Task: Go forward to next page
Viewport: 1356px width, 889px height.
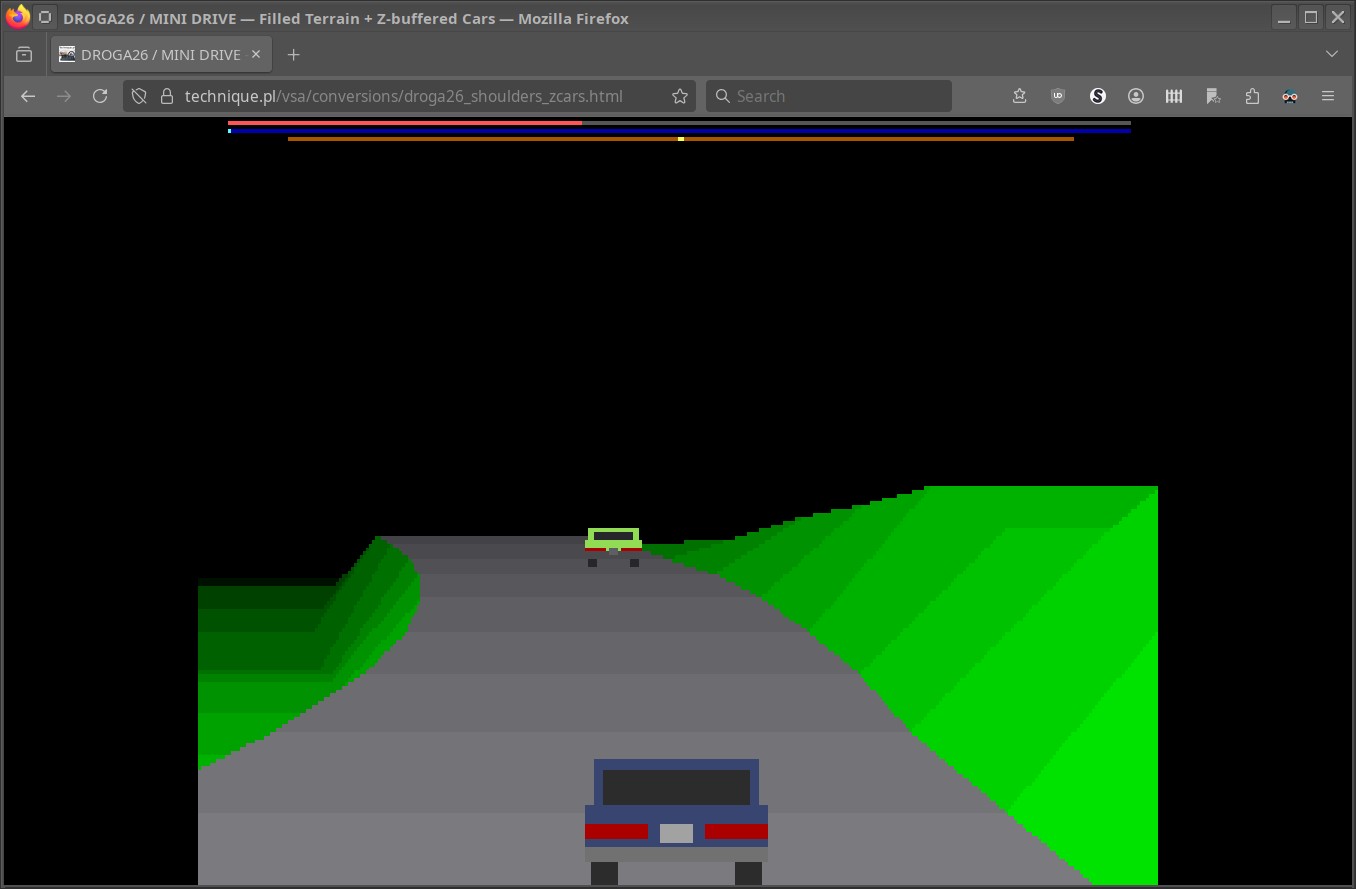Action: click(64, 96)
